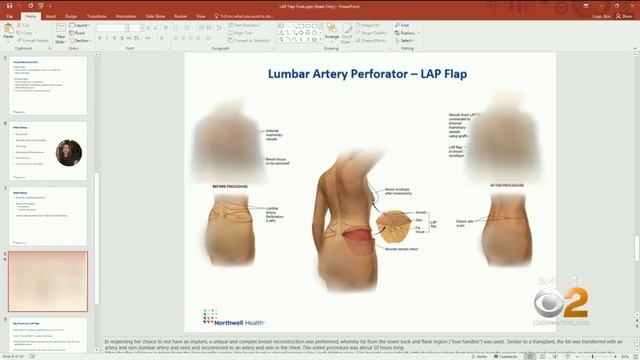This screenshot has height=360, width=640.
Task: Click the Paste clipboard icon
Action: (8, 29)
